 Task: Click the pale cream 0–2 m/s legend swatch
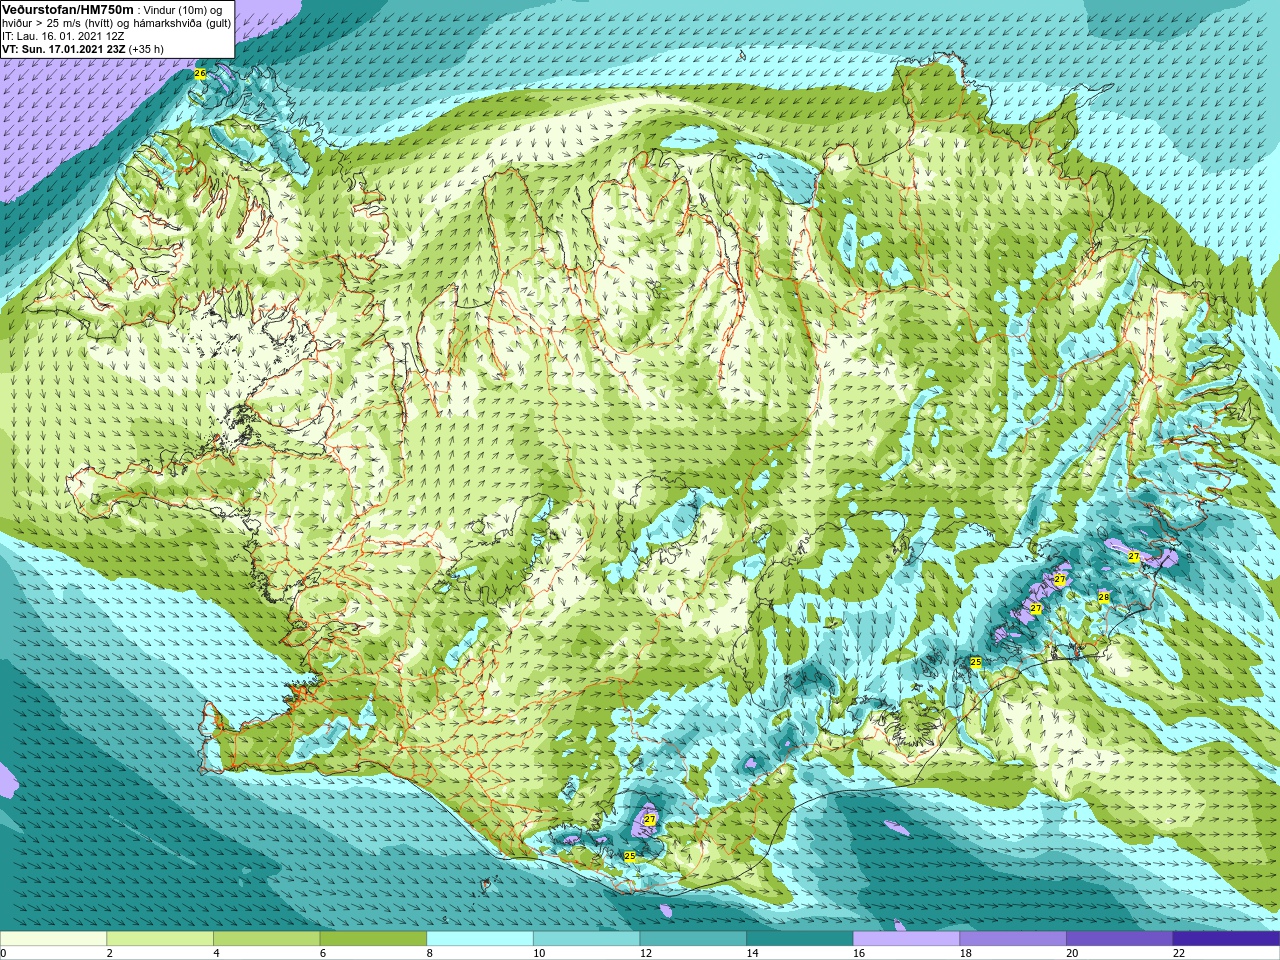[53, 939]
